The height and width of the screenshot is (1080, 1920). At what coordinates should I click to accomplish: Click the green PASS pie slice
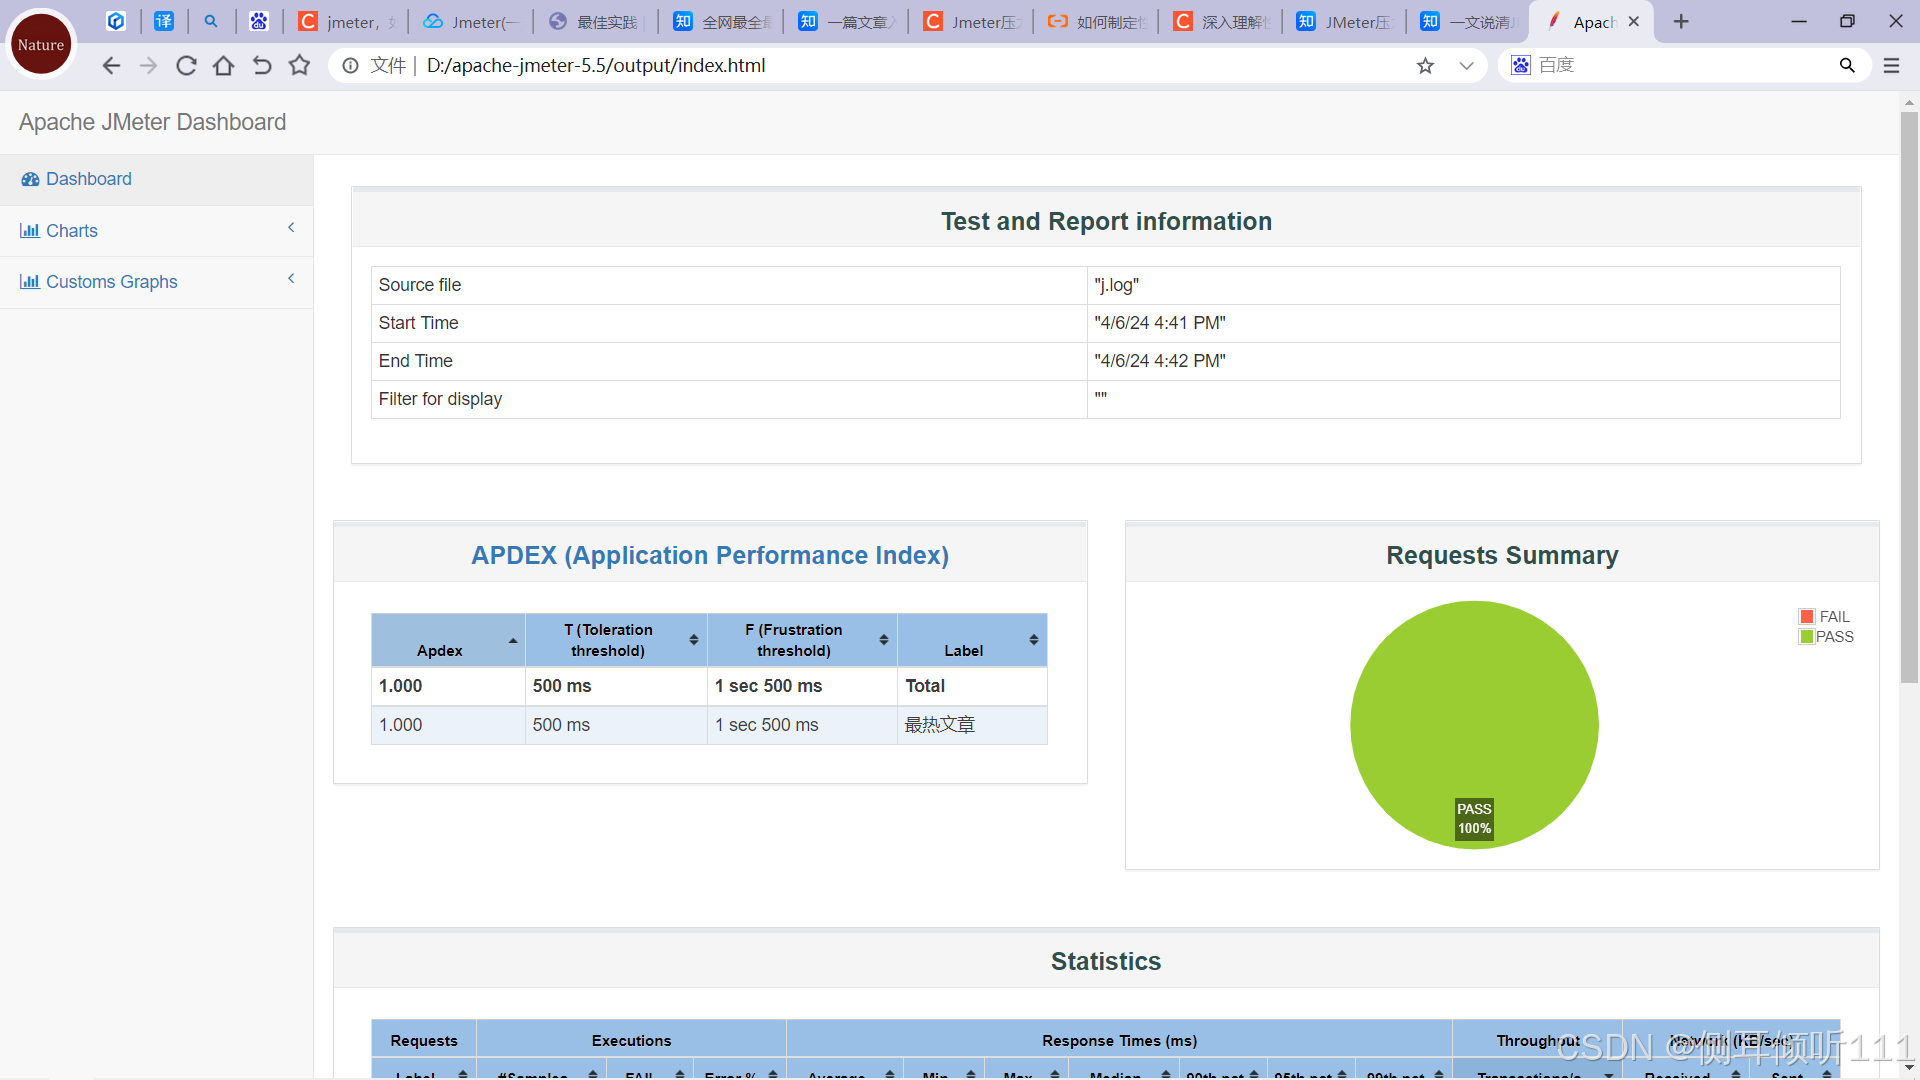[1473, 700]
